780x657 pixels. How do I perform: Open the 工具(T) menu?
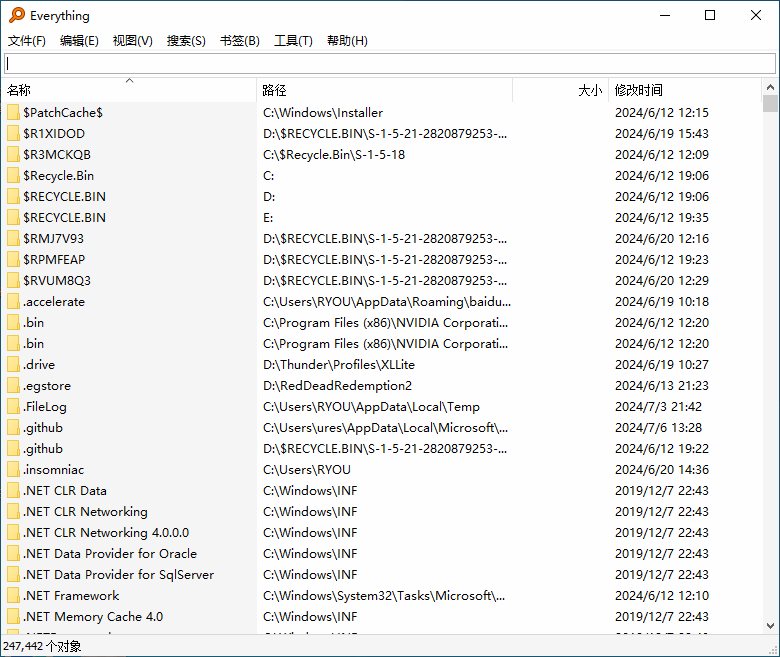click(293, 41)
